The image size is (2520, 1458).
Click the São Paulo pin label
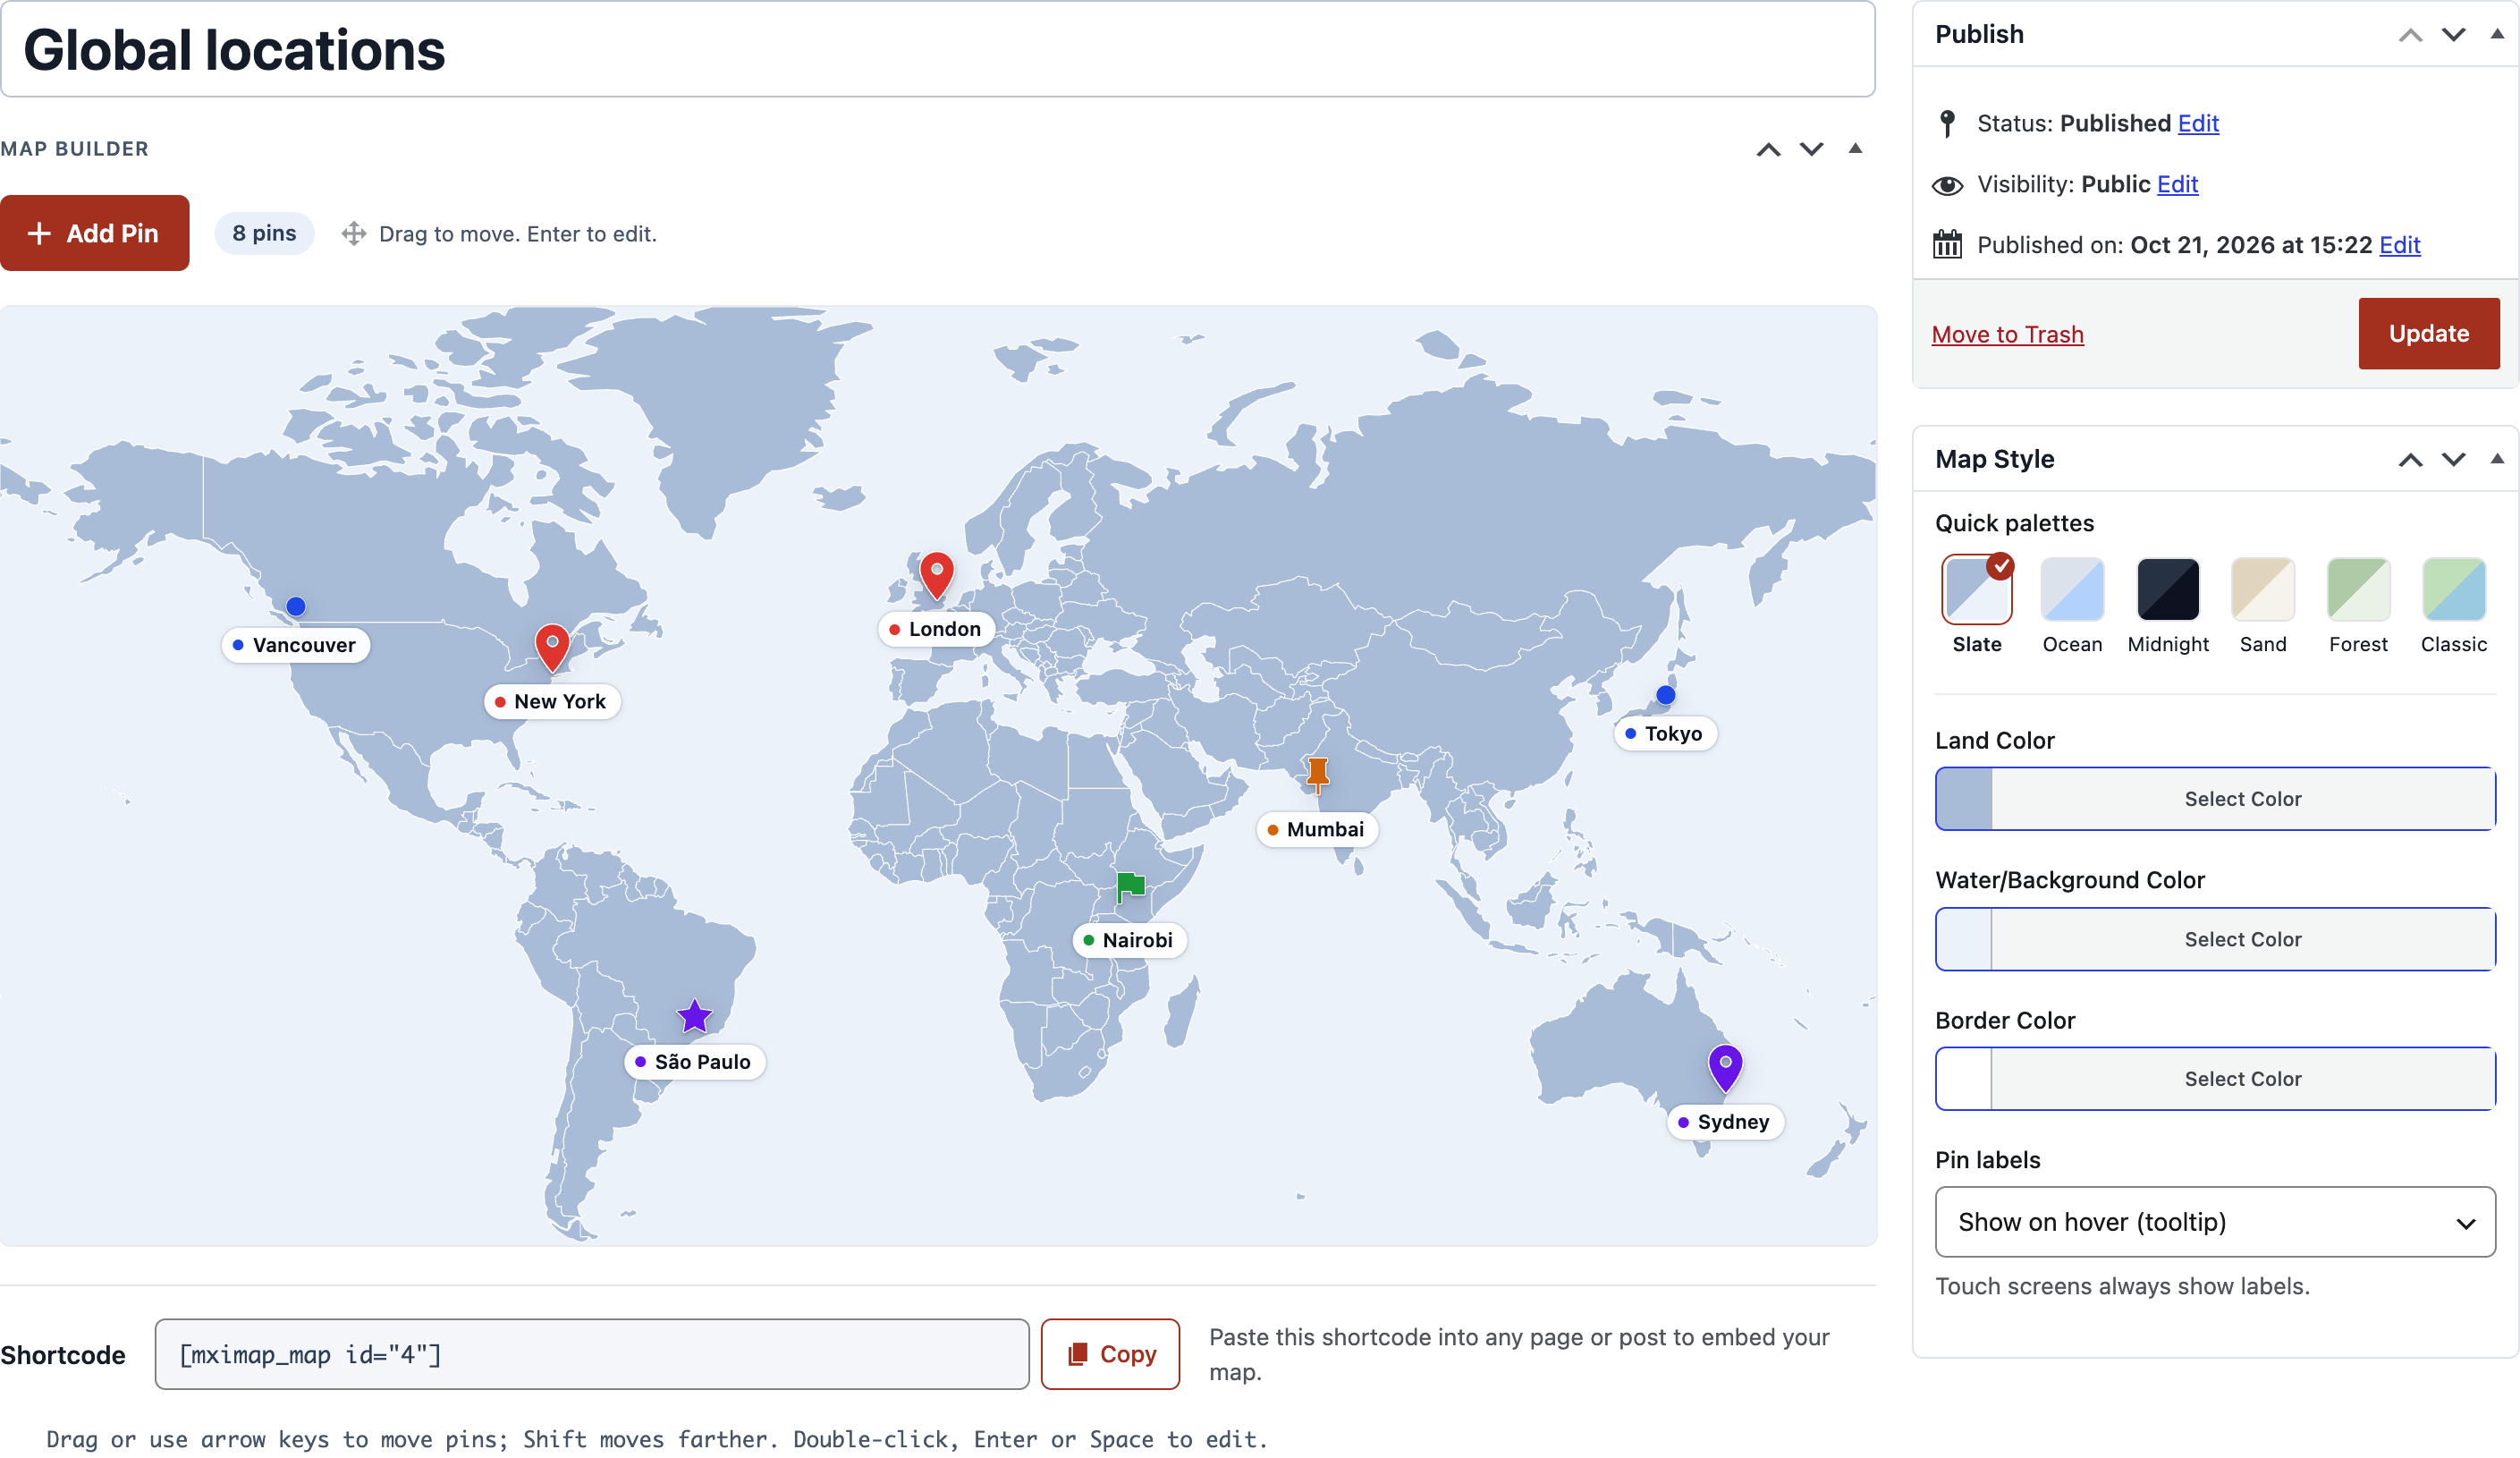tap(694, 1062)
